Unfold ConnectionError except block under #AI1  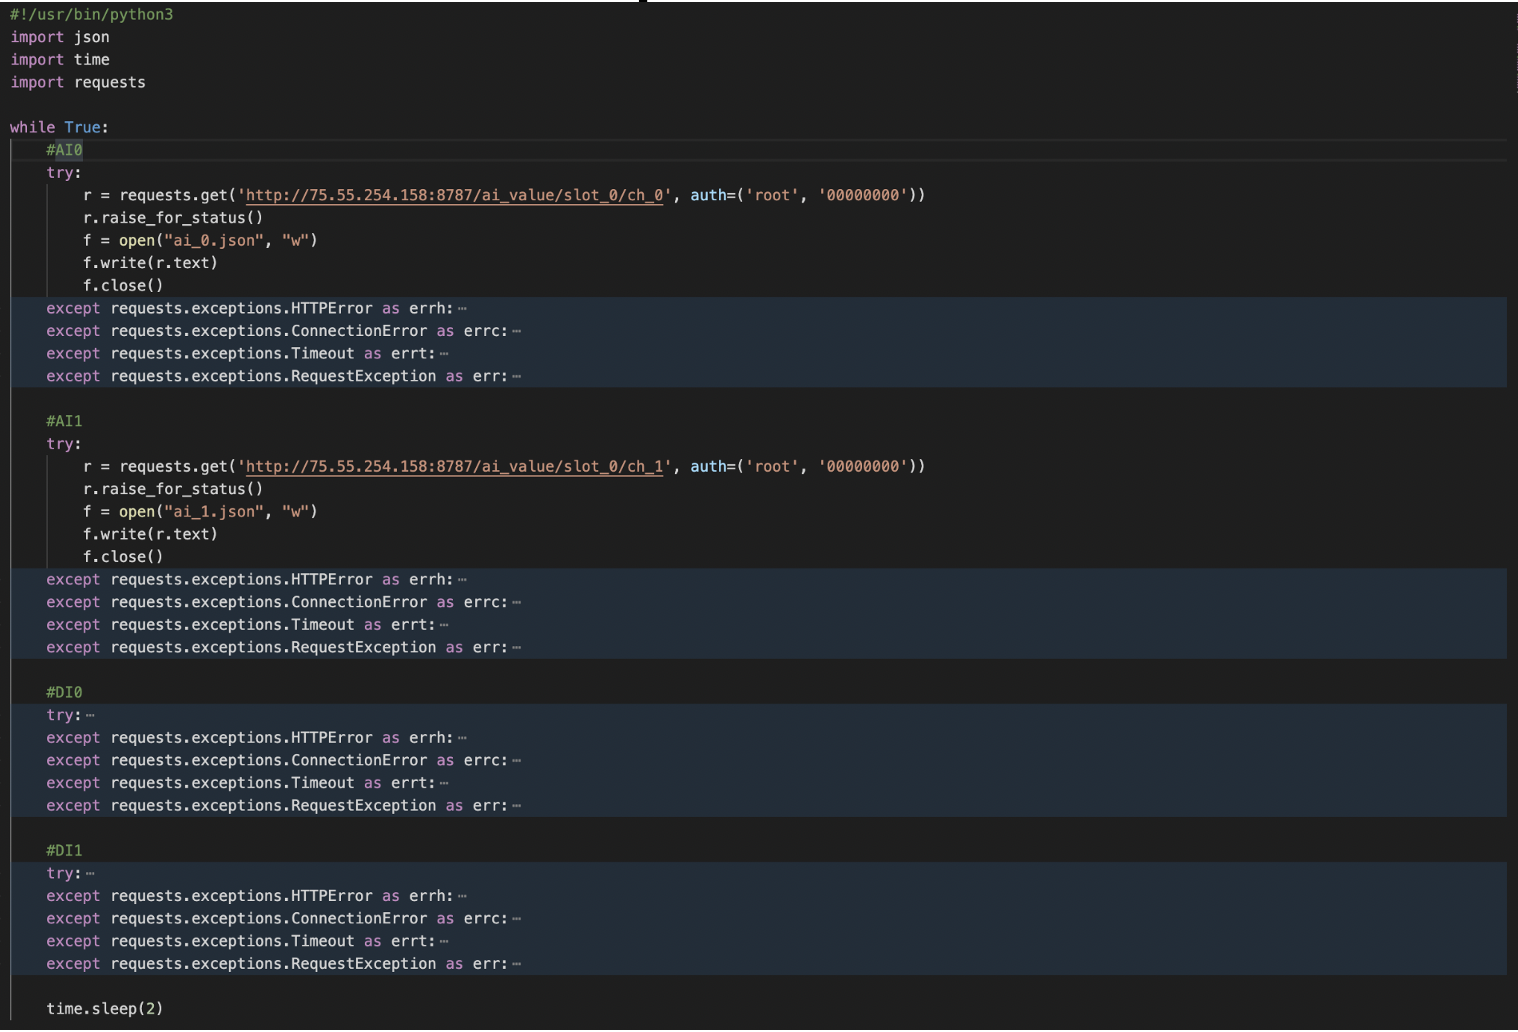(516, 603)
